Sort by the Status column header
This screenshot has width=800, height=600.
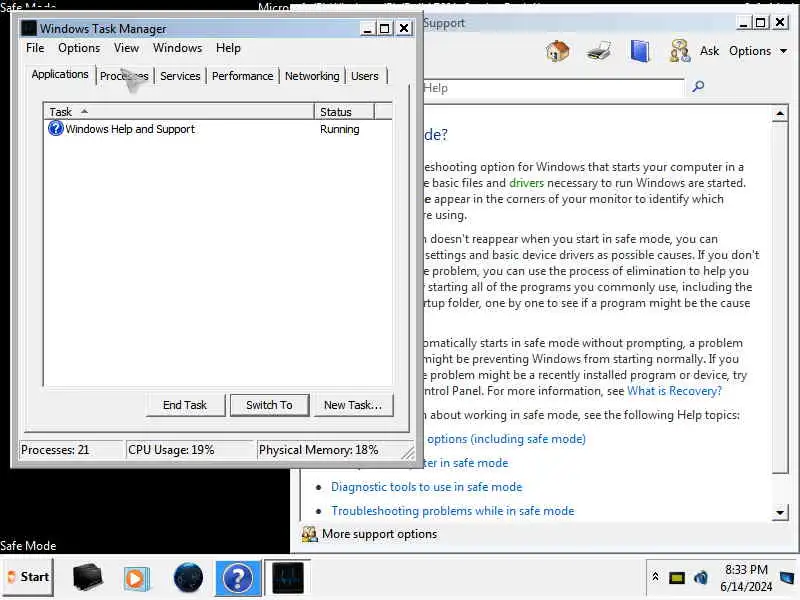click(344, 112)
